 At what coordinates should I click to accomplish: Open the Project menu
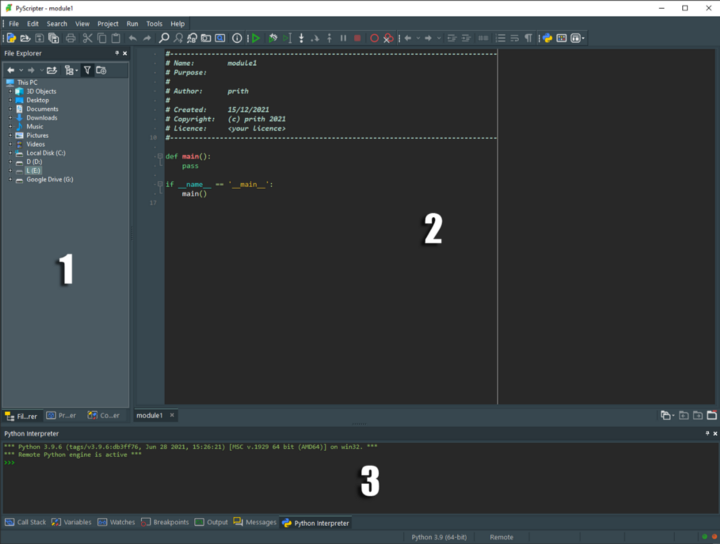(108, 24)
